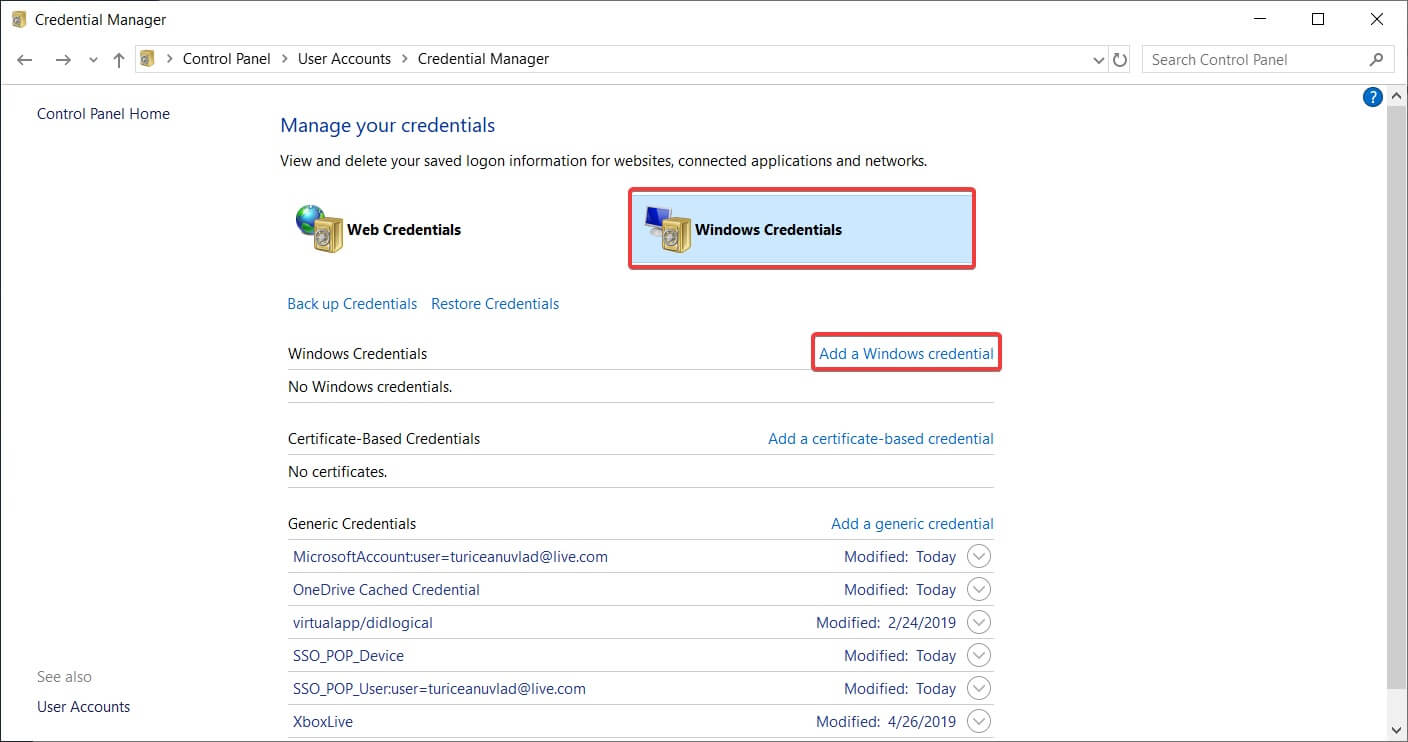Click the address bar safe icon
Viewport: 1408px width, 742px height.
[148, 59]
